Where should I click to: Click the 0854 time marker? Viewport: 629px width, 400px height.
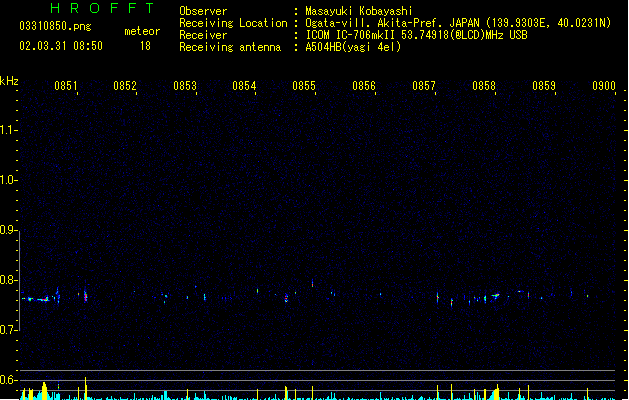244,86
